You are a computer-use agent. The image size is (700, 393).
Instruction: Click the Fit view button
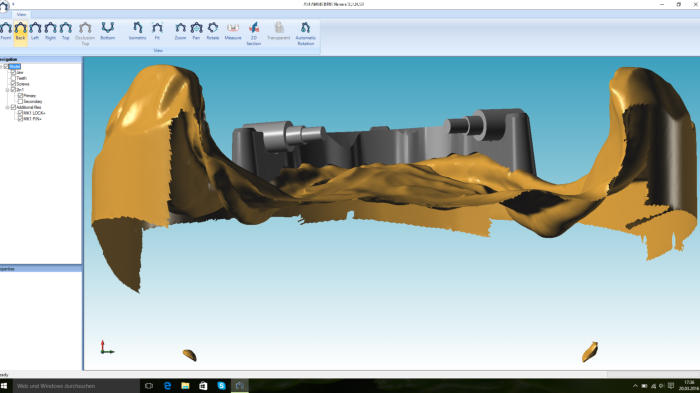click(x=157, y=31)
